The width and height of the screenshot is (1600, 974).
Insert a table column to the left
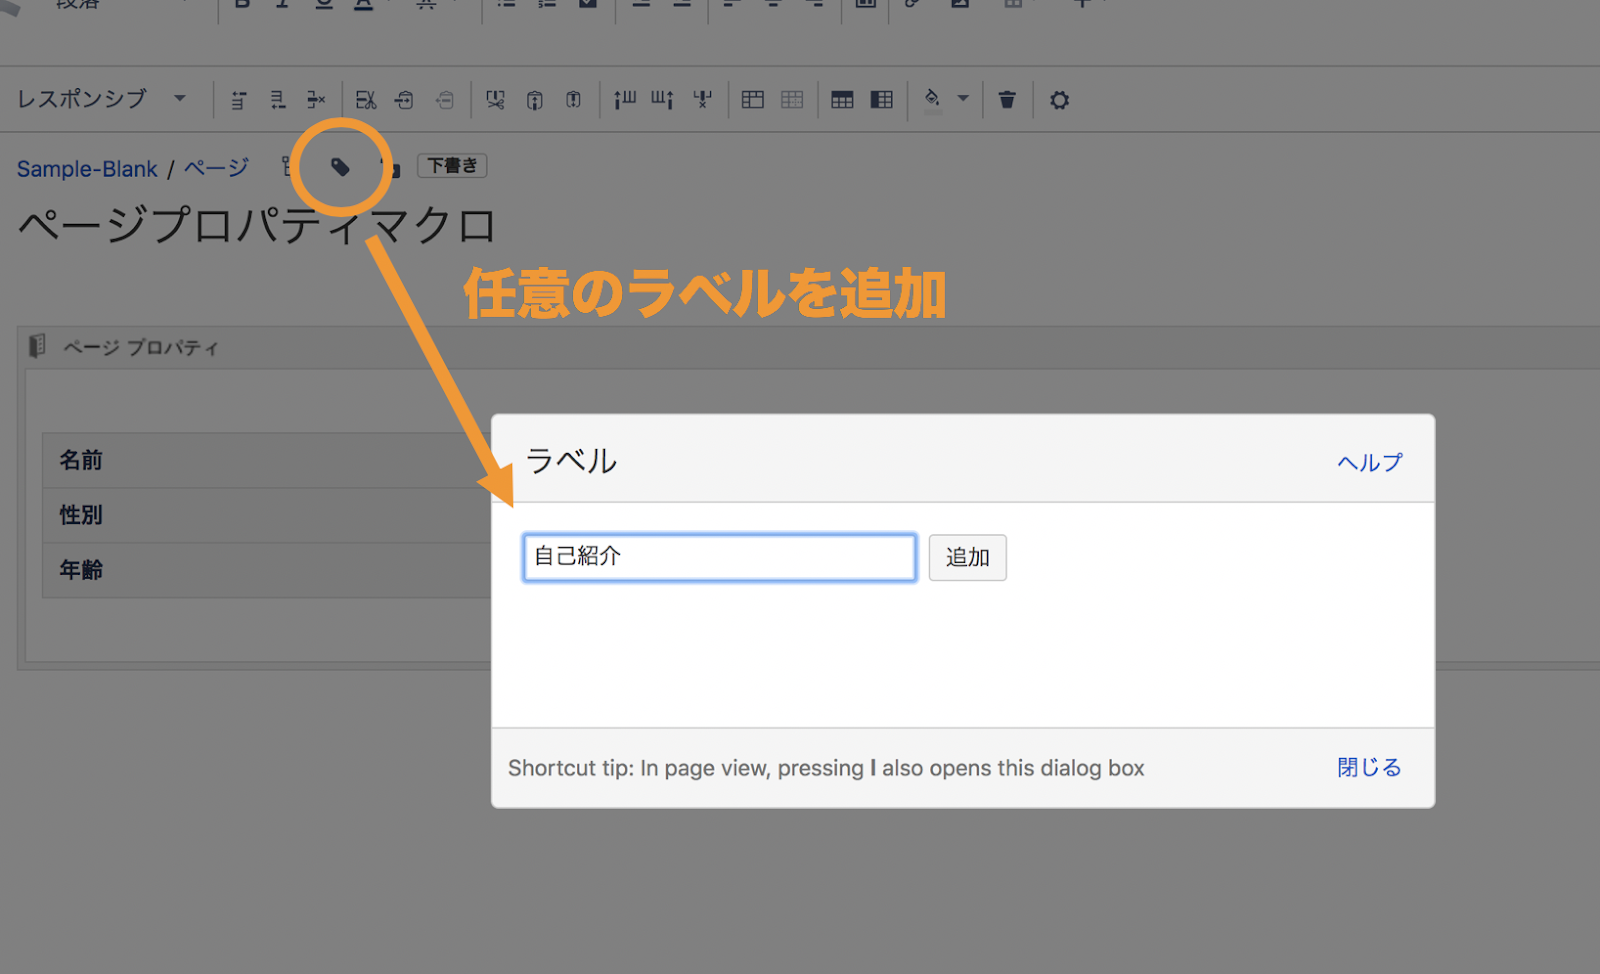(x=624, y=100)
